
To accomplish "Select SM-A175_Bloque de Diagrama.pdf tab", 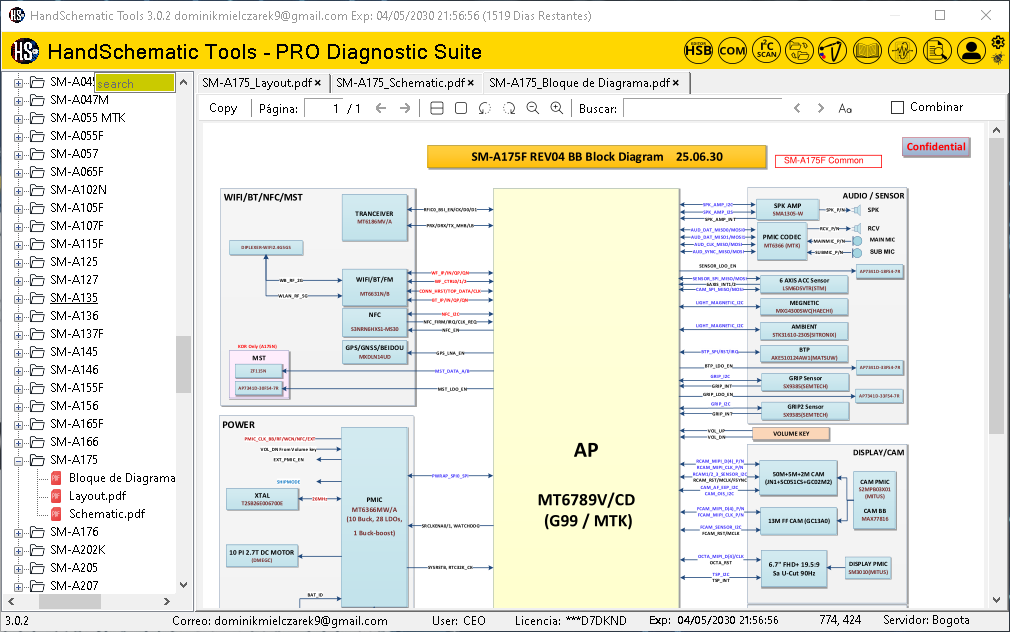I will [579, 83].
